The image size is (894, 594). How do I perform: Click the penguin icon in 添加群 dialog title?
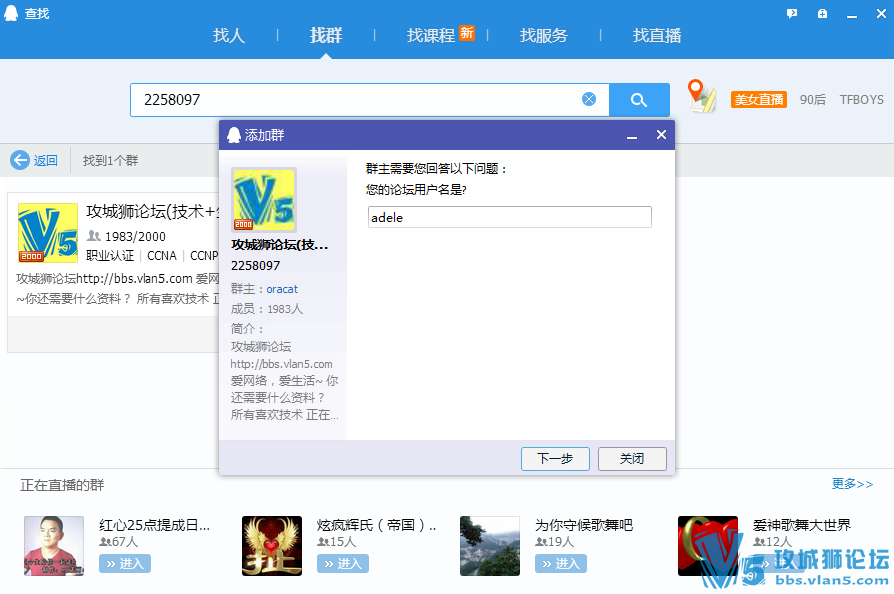coord(234,135)
